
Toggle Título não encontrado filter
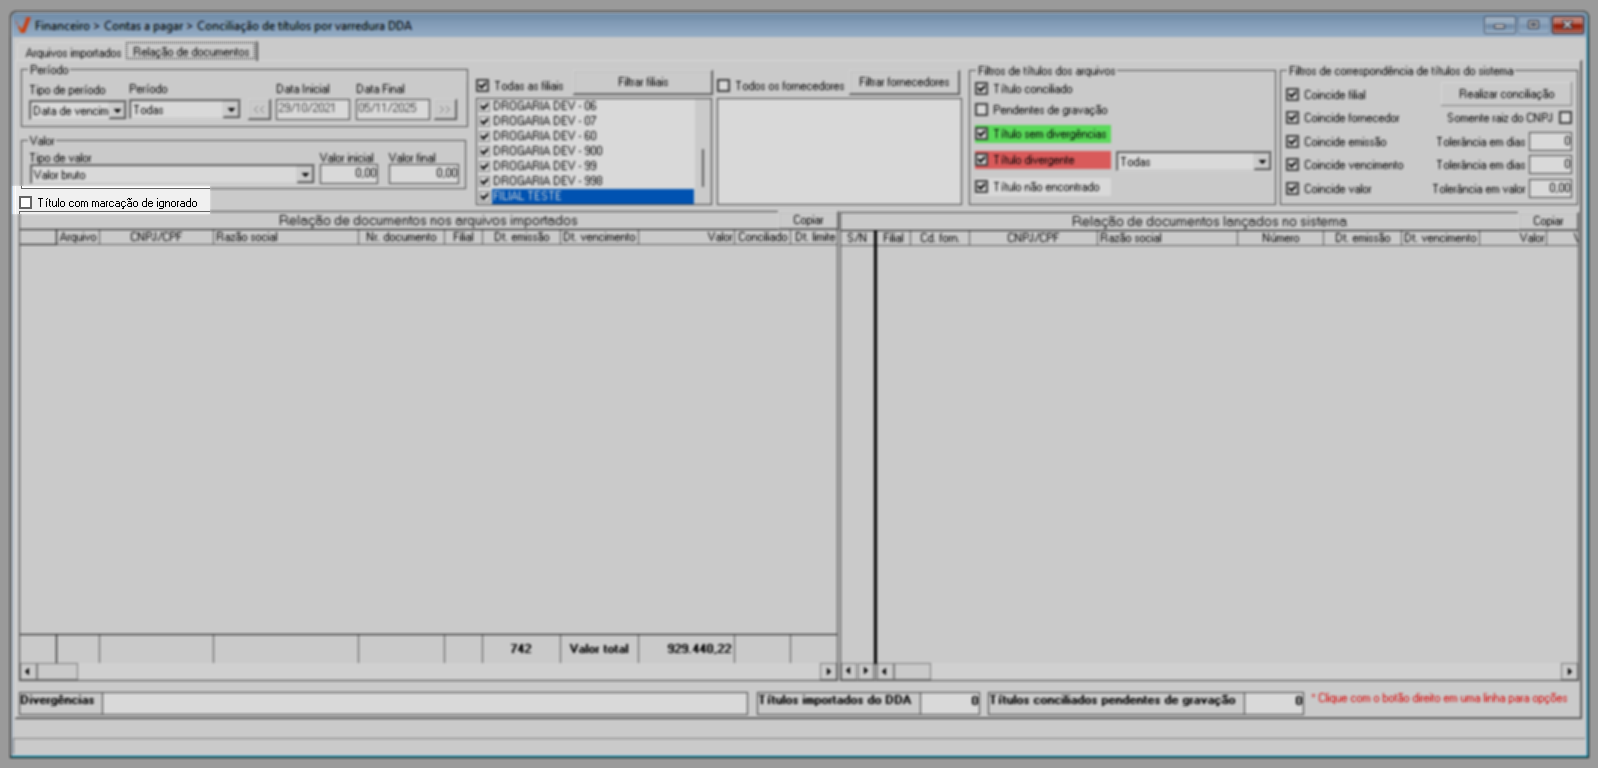pos(982,187)
